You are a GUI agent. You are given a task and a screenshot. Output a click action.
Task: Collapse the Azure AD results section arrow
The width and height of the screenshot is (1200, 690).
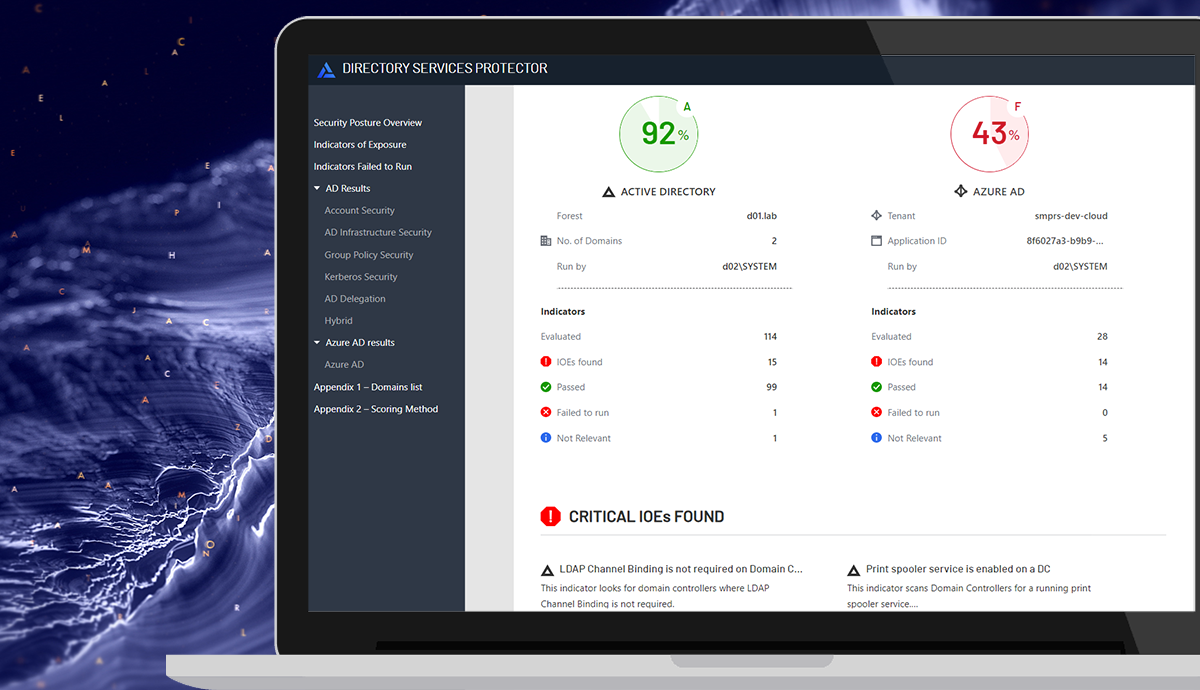[x=317, y=342]
